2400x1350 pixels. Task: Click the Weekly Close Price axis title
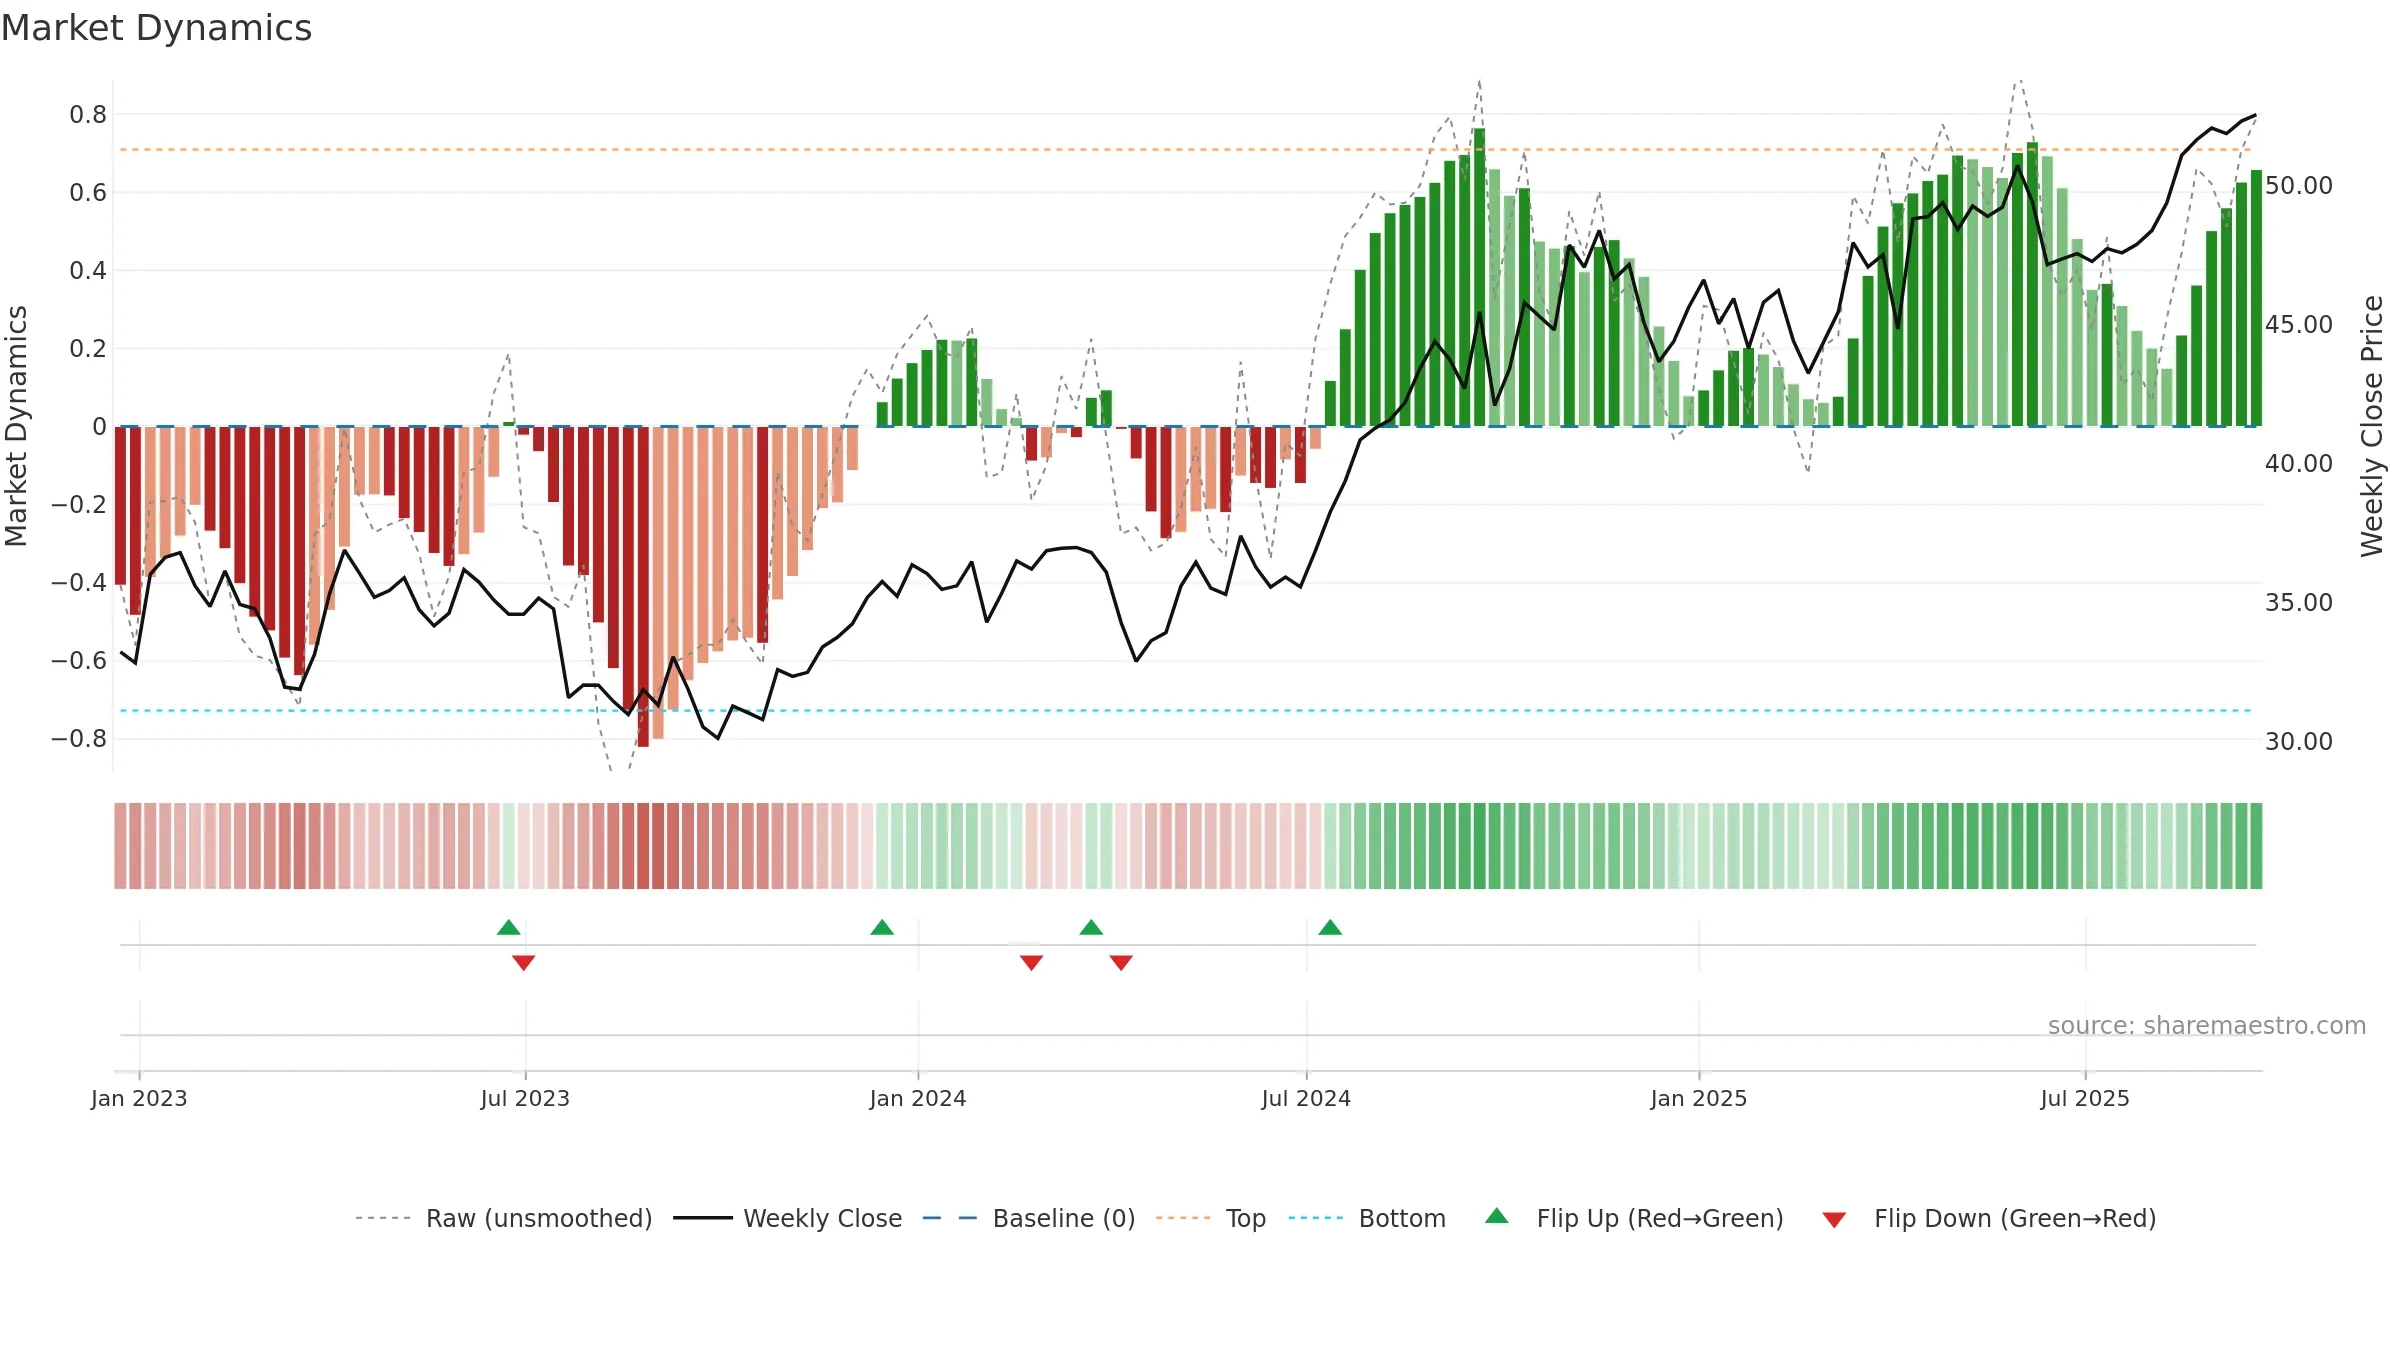click(2372, 426)
